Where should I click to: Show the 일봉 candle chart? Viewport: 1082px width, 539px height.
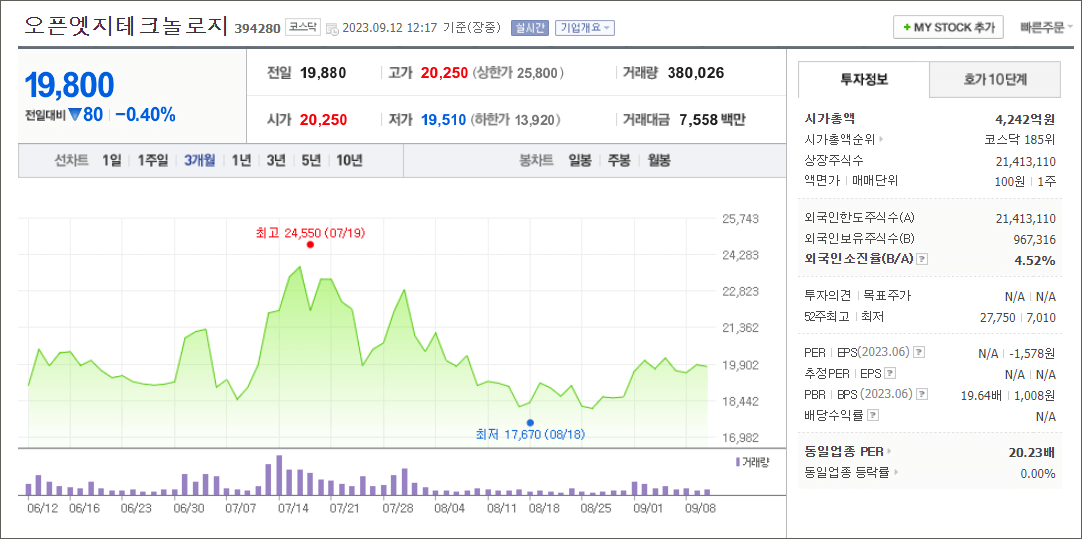point(580,161)
